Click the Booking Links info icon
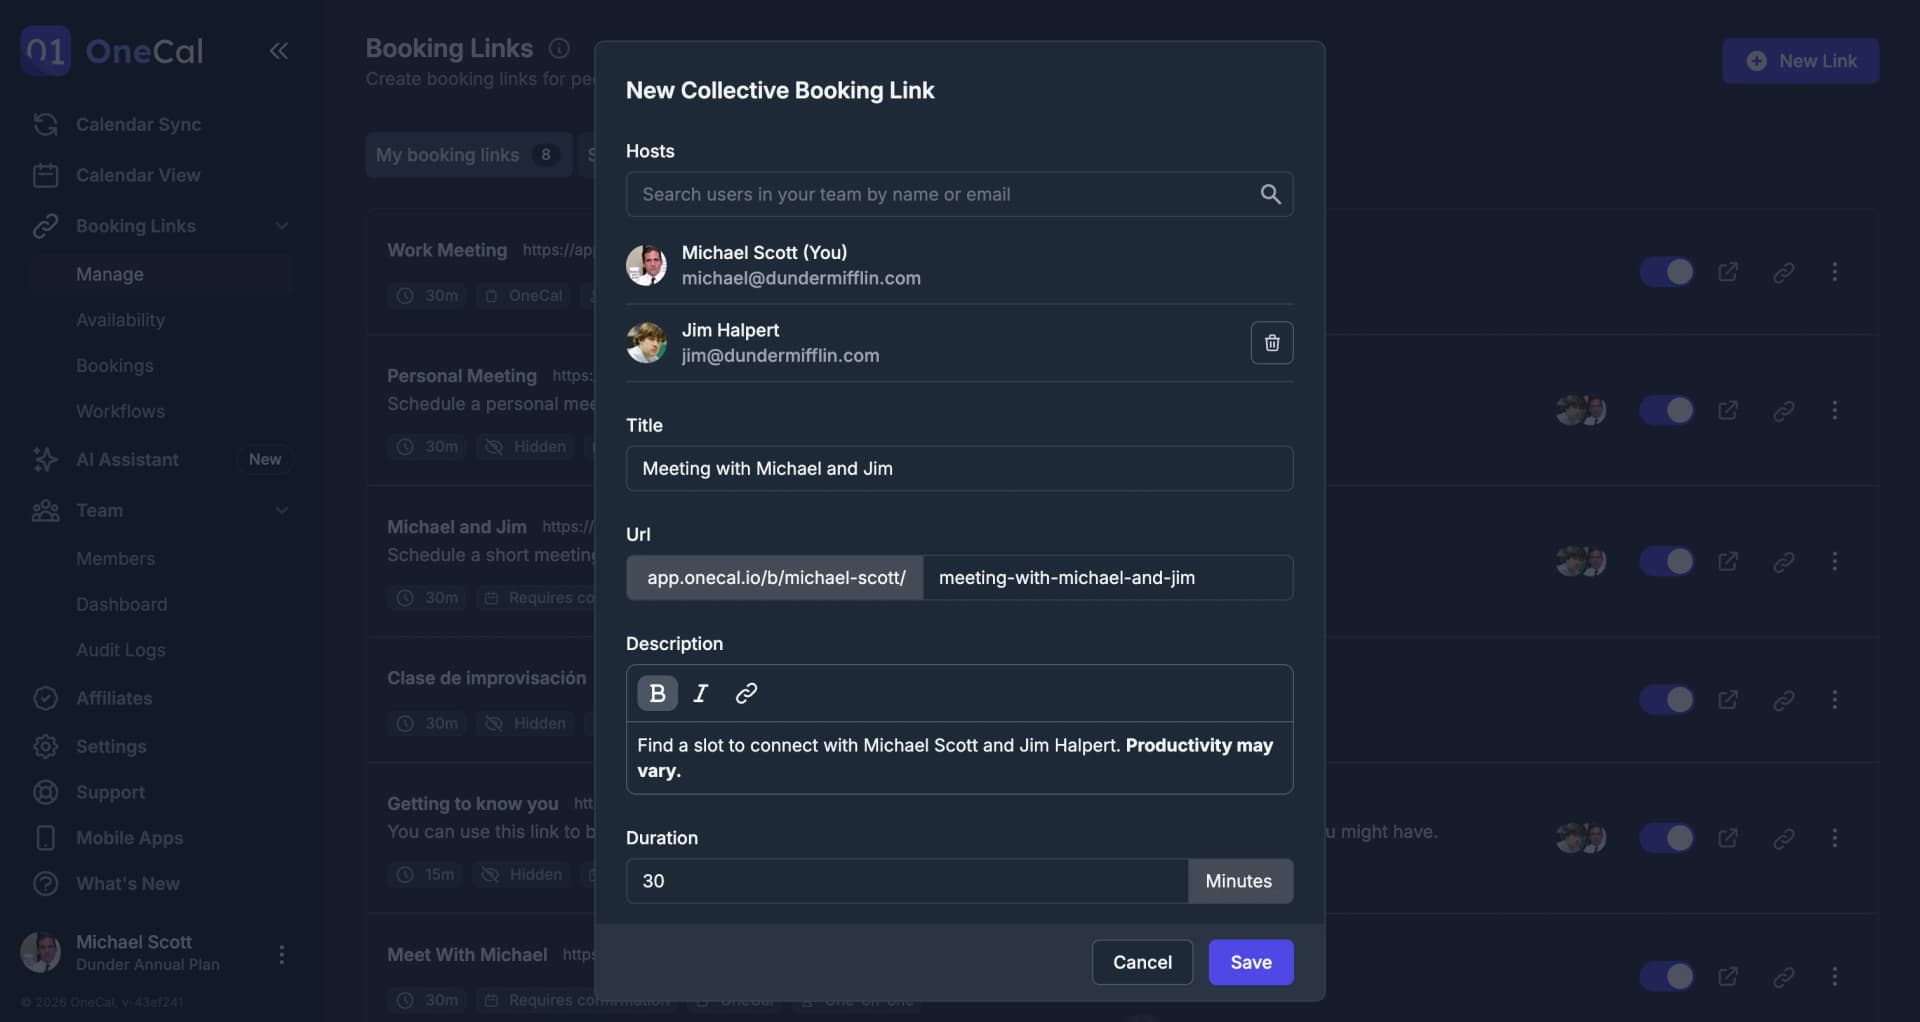 pyautogui.click(x=560, y=48)
